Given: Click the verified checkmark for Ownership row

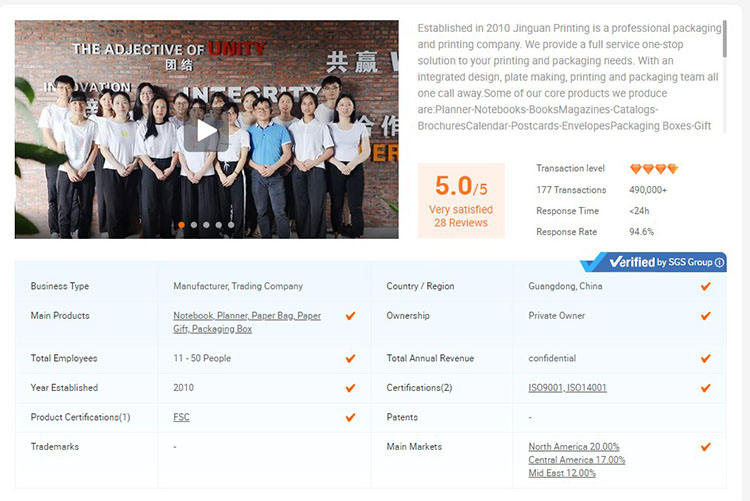Looking at the screenshot, I should [x=706, y=316].
